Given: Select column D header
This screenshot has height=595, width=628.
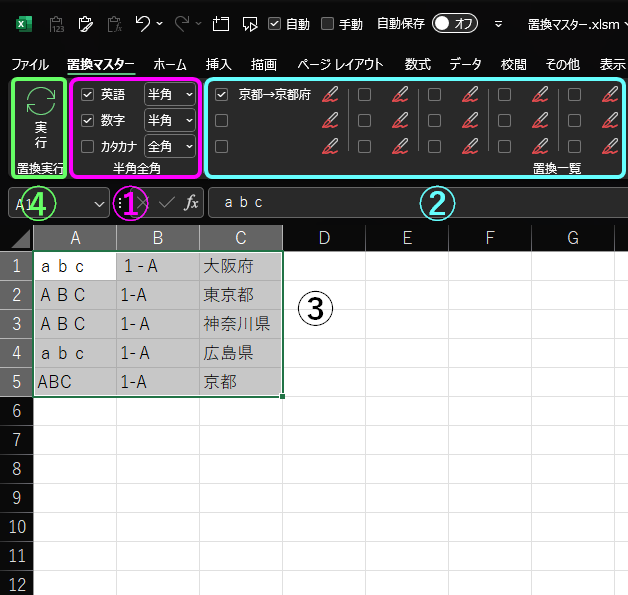Looking at the screenshot, I should [324, 238].
